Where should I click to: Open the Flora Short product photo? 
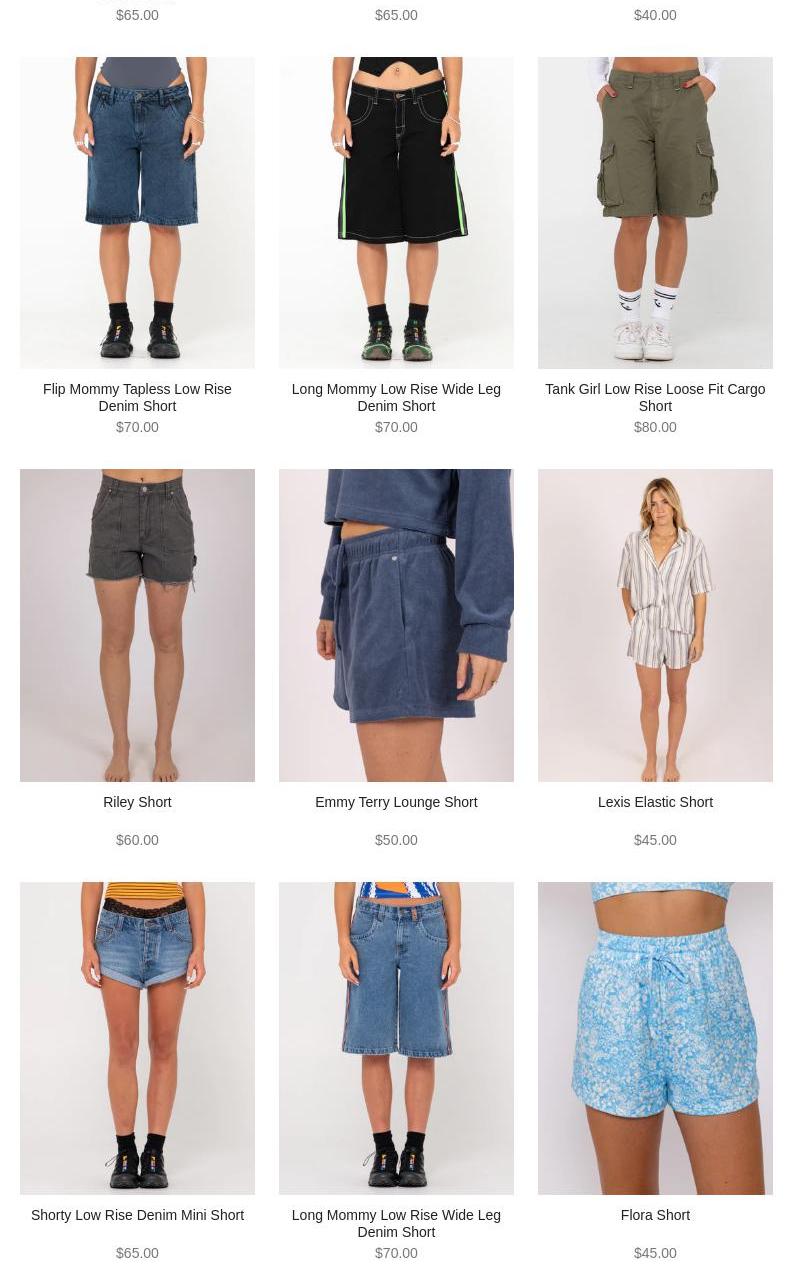coord(655,1038)
